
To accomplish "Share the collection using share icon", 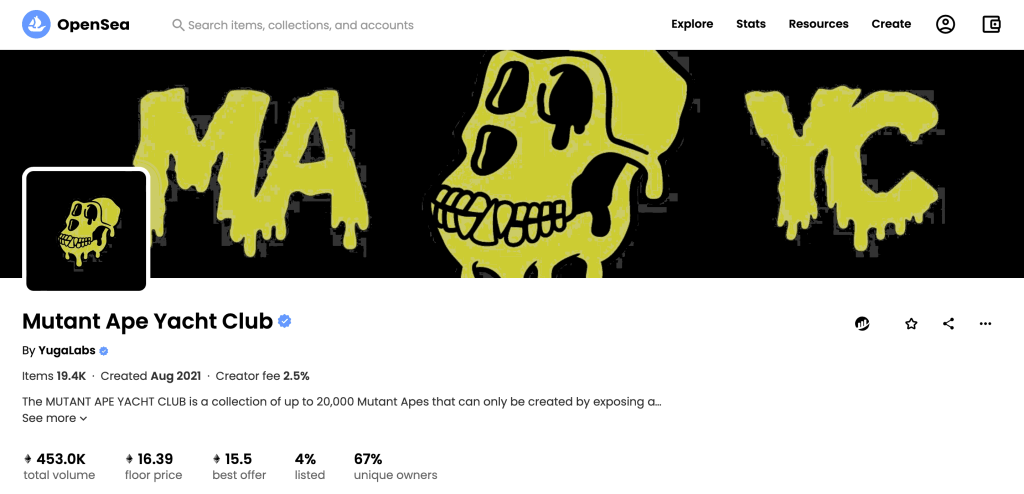I will pos(948,323).
